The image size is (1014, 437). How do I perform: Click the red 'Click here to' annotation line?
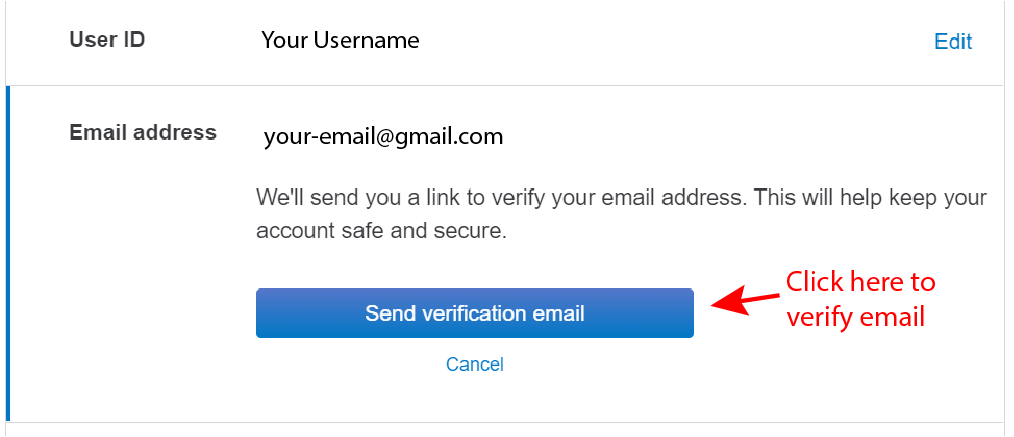click(x=860, y=281)
